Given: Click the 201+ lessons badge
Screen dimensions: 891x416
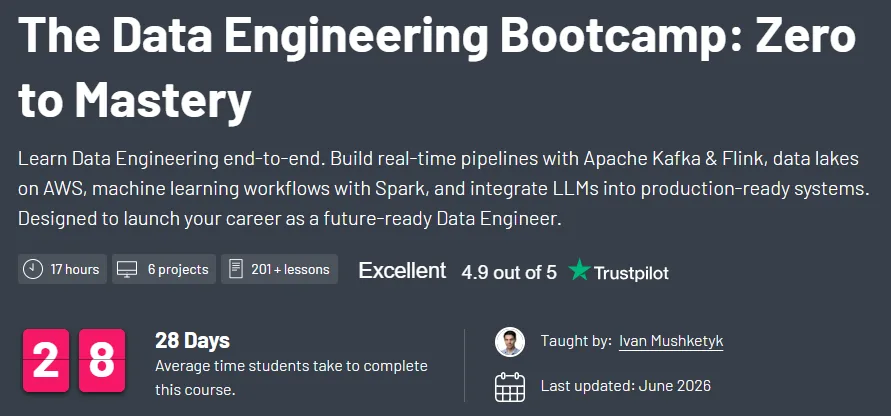Looking at the screenshot, I should click(x=280, y=269).
